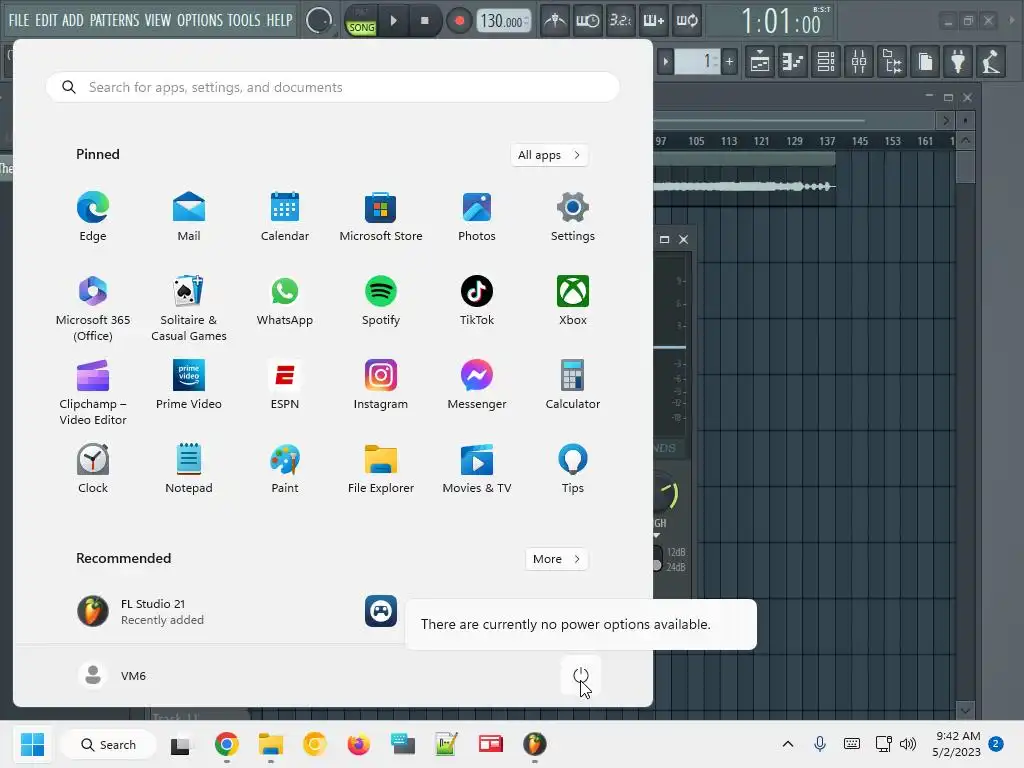
Task: Launch Microsoft 365 (Office)
Action: 93,308
